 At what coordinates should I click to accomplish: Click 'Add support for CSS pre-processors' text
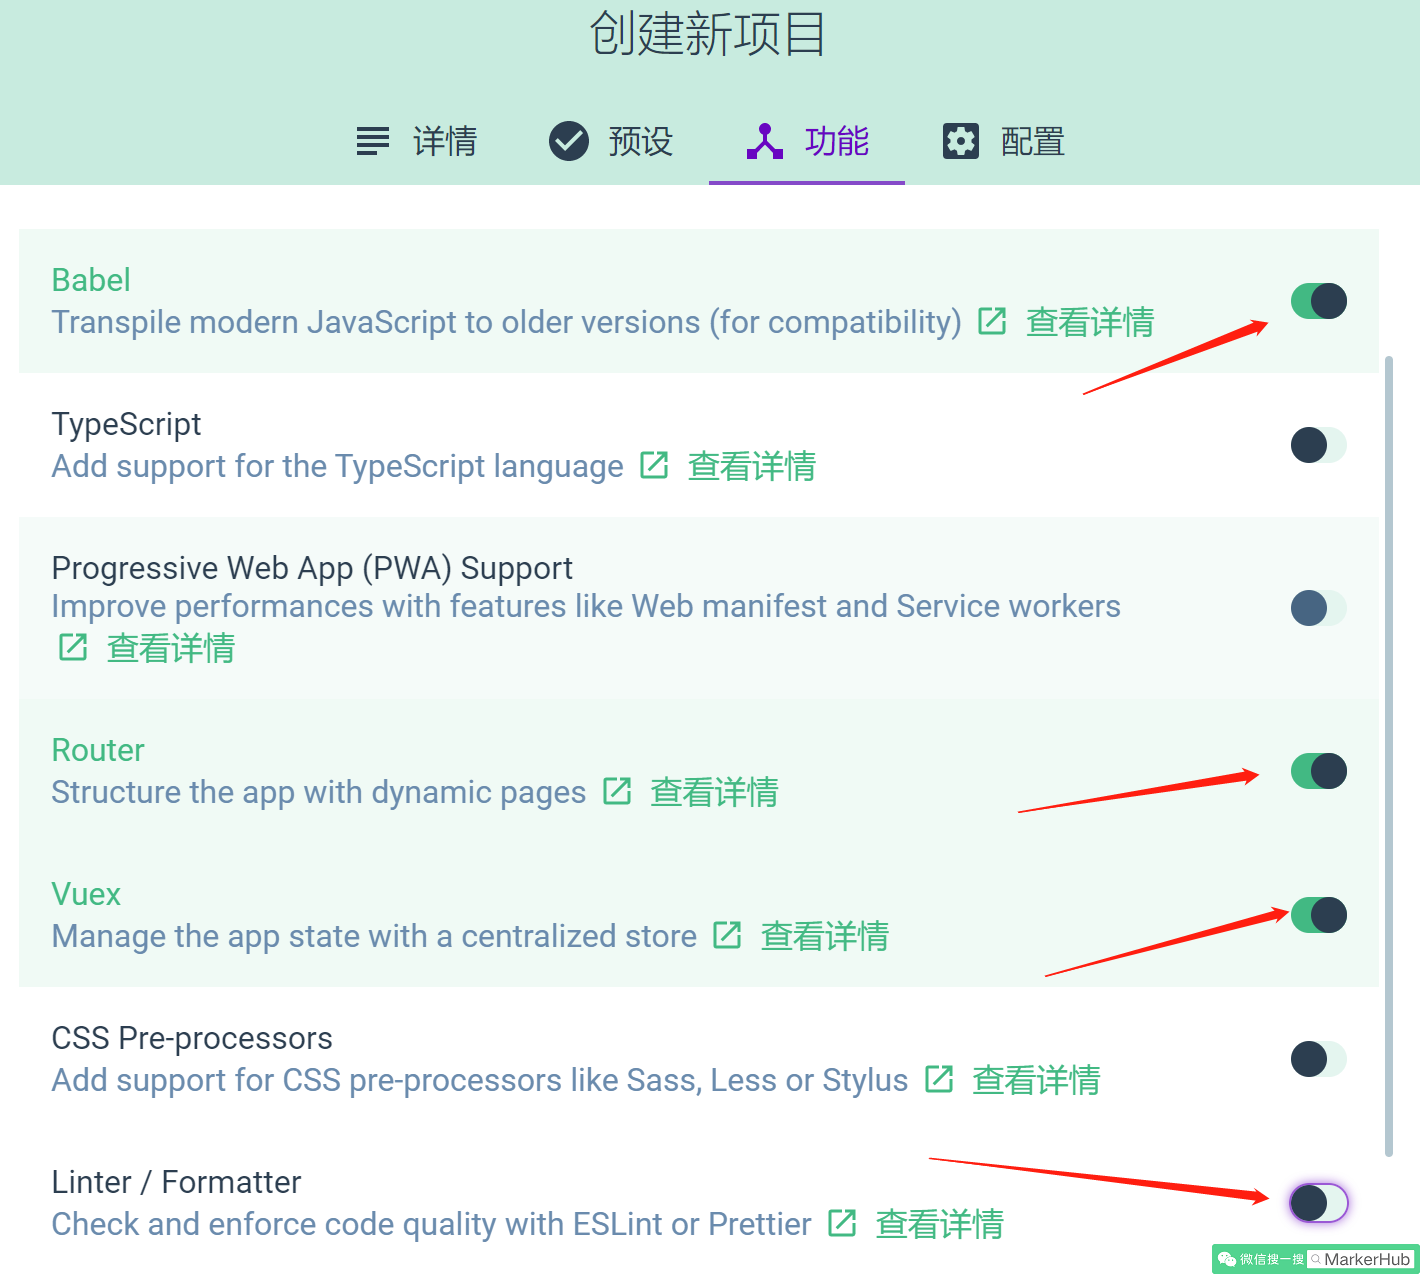pyautogui.click(x=480, y=1080)
